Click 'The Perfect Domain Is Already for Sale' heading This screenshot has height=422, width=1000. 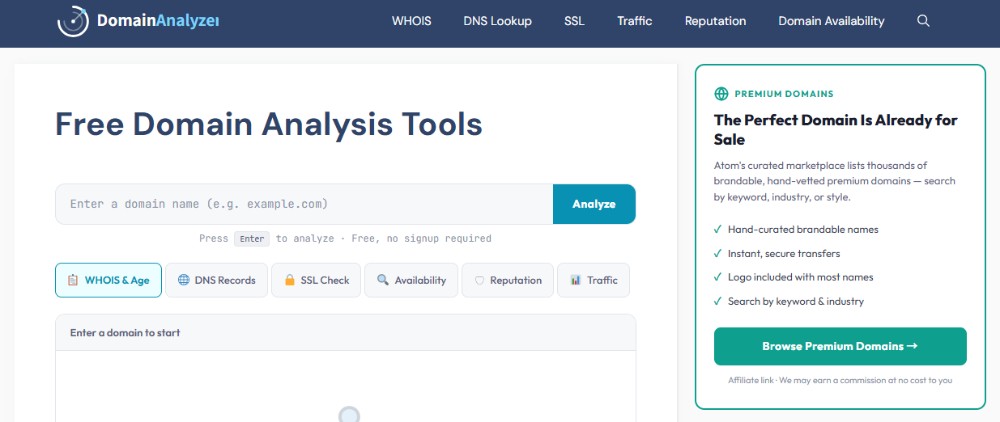pyautogui.click(x=835, y=129)
